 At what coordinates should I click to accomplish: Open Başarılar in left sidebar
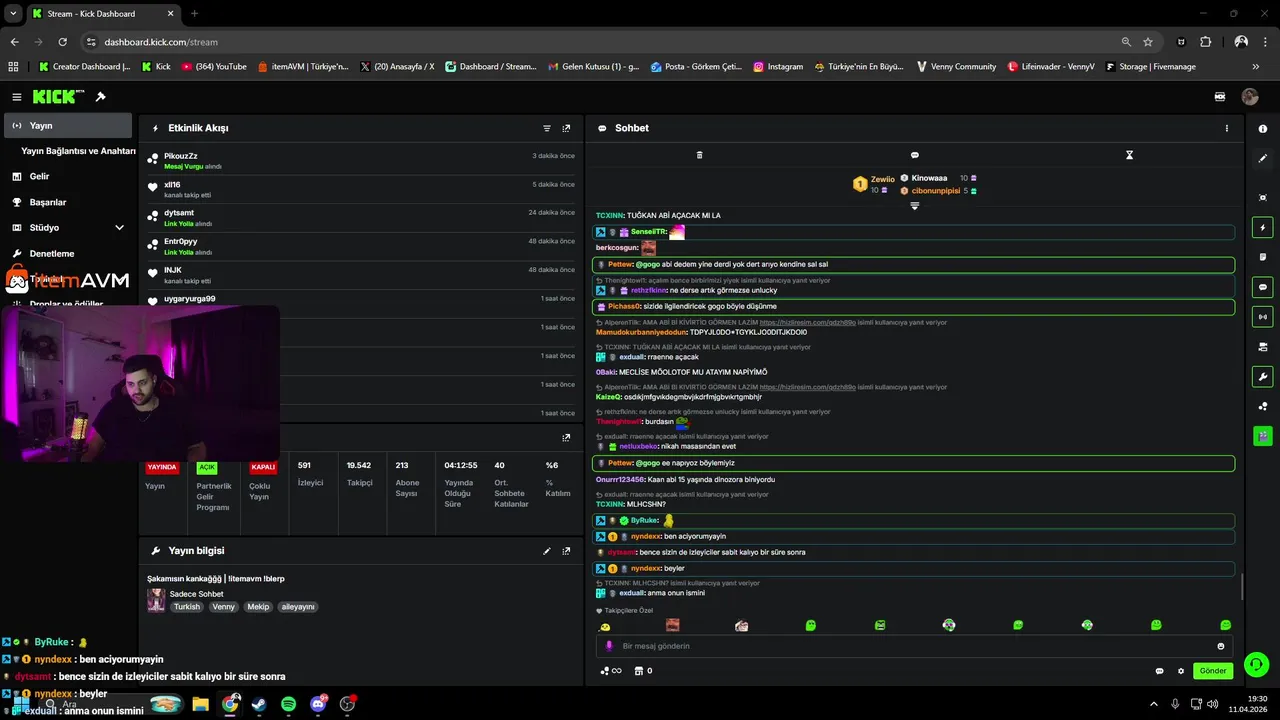click(x=68, y=202)
